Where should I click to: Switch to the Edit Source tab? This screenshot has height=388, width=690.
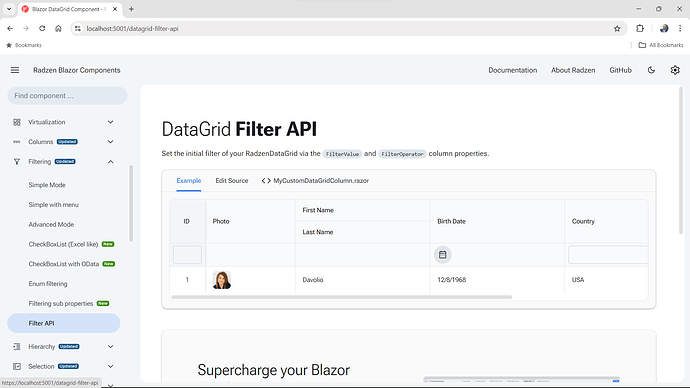click(x=232, y=180)
